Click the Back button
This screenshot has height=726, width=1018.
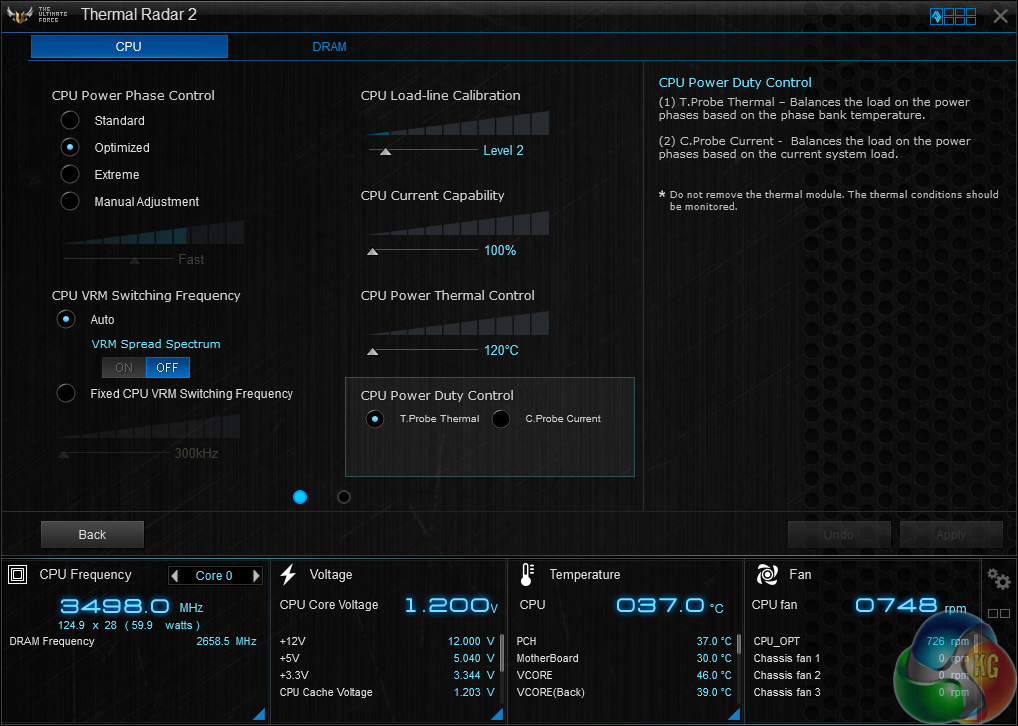92,534
